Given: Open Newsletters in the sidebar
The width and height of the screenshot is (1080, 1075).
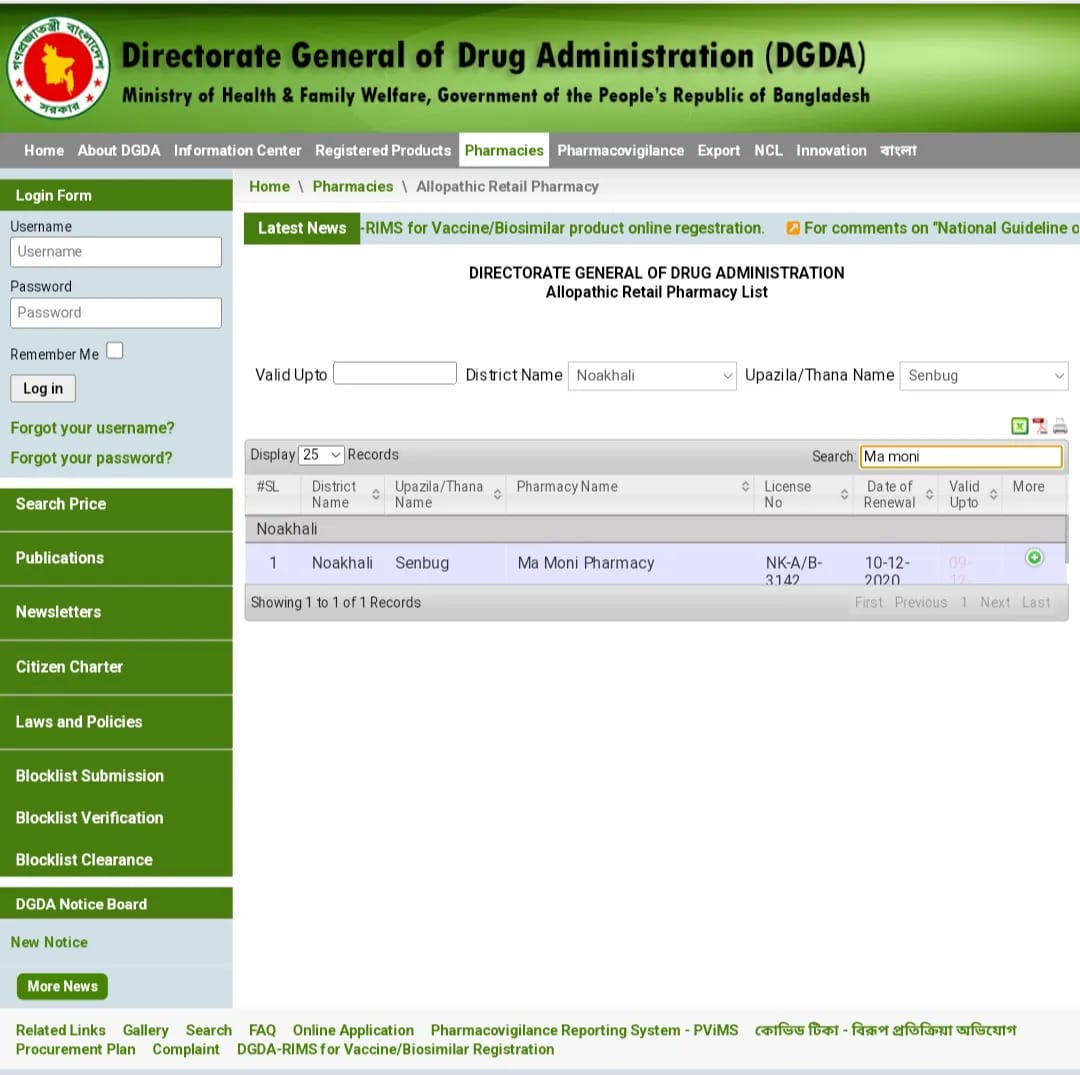Looking at the screenshot, I should [116, 612].
